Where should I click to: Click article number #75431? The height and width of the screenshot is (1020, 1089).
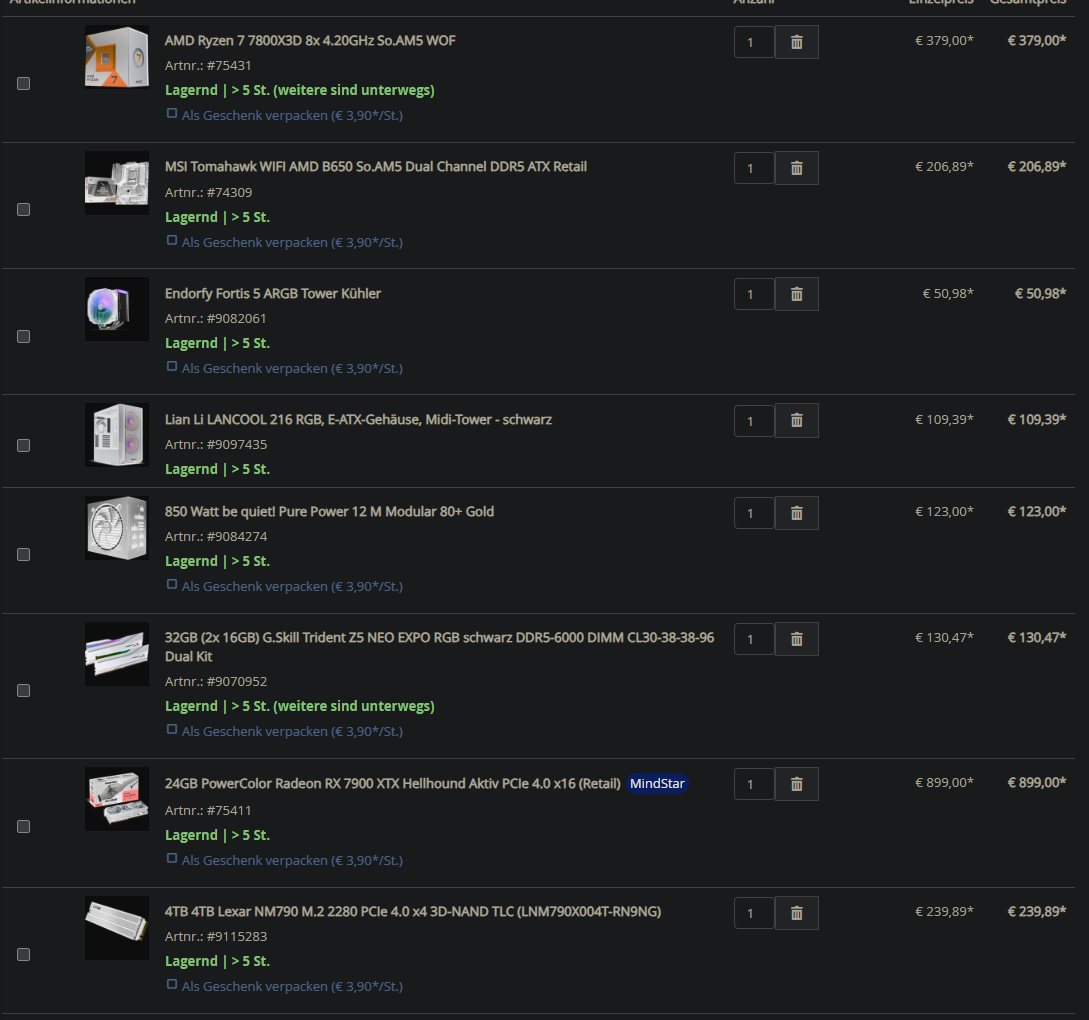click(x=228, y=66)
